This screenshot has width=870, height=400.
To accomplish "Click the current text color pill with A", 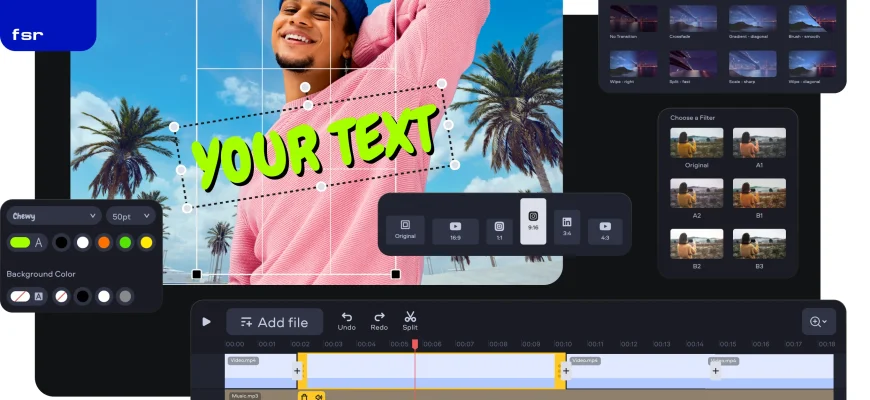I will (x=27, y=242).
